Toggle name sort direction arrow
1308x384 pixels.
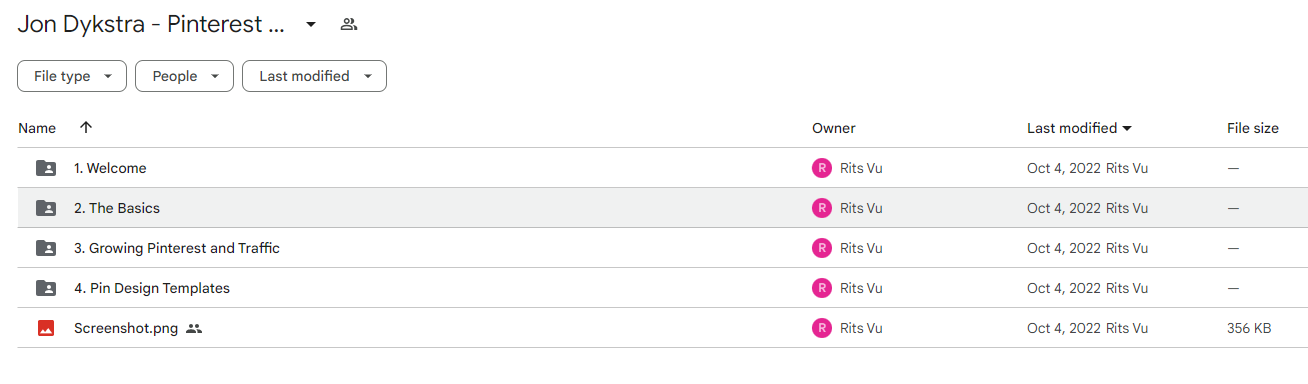pyautogui.click(x=86, y=128)
